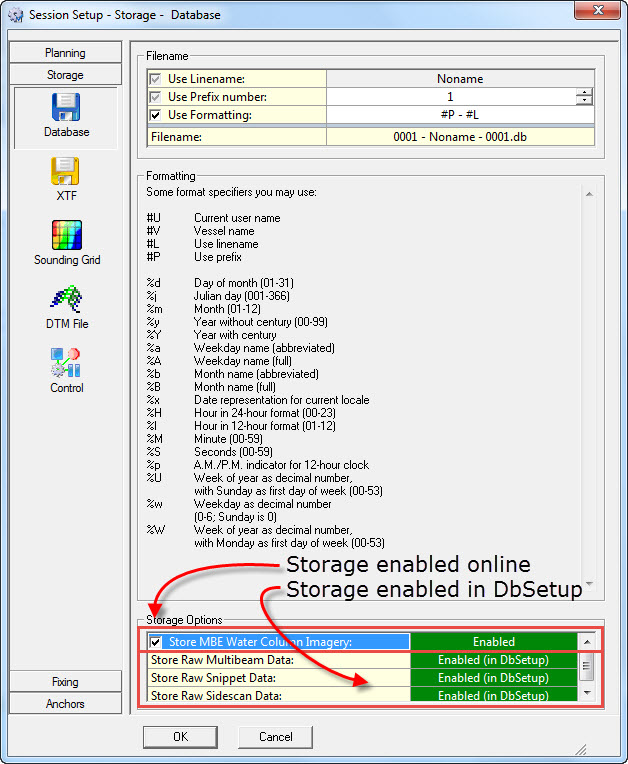Viewport: 628px width, 764px height.
Task: Close the Session Setup dialog
Action: (x=598, y=10)
